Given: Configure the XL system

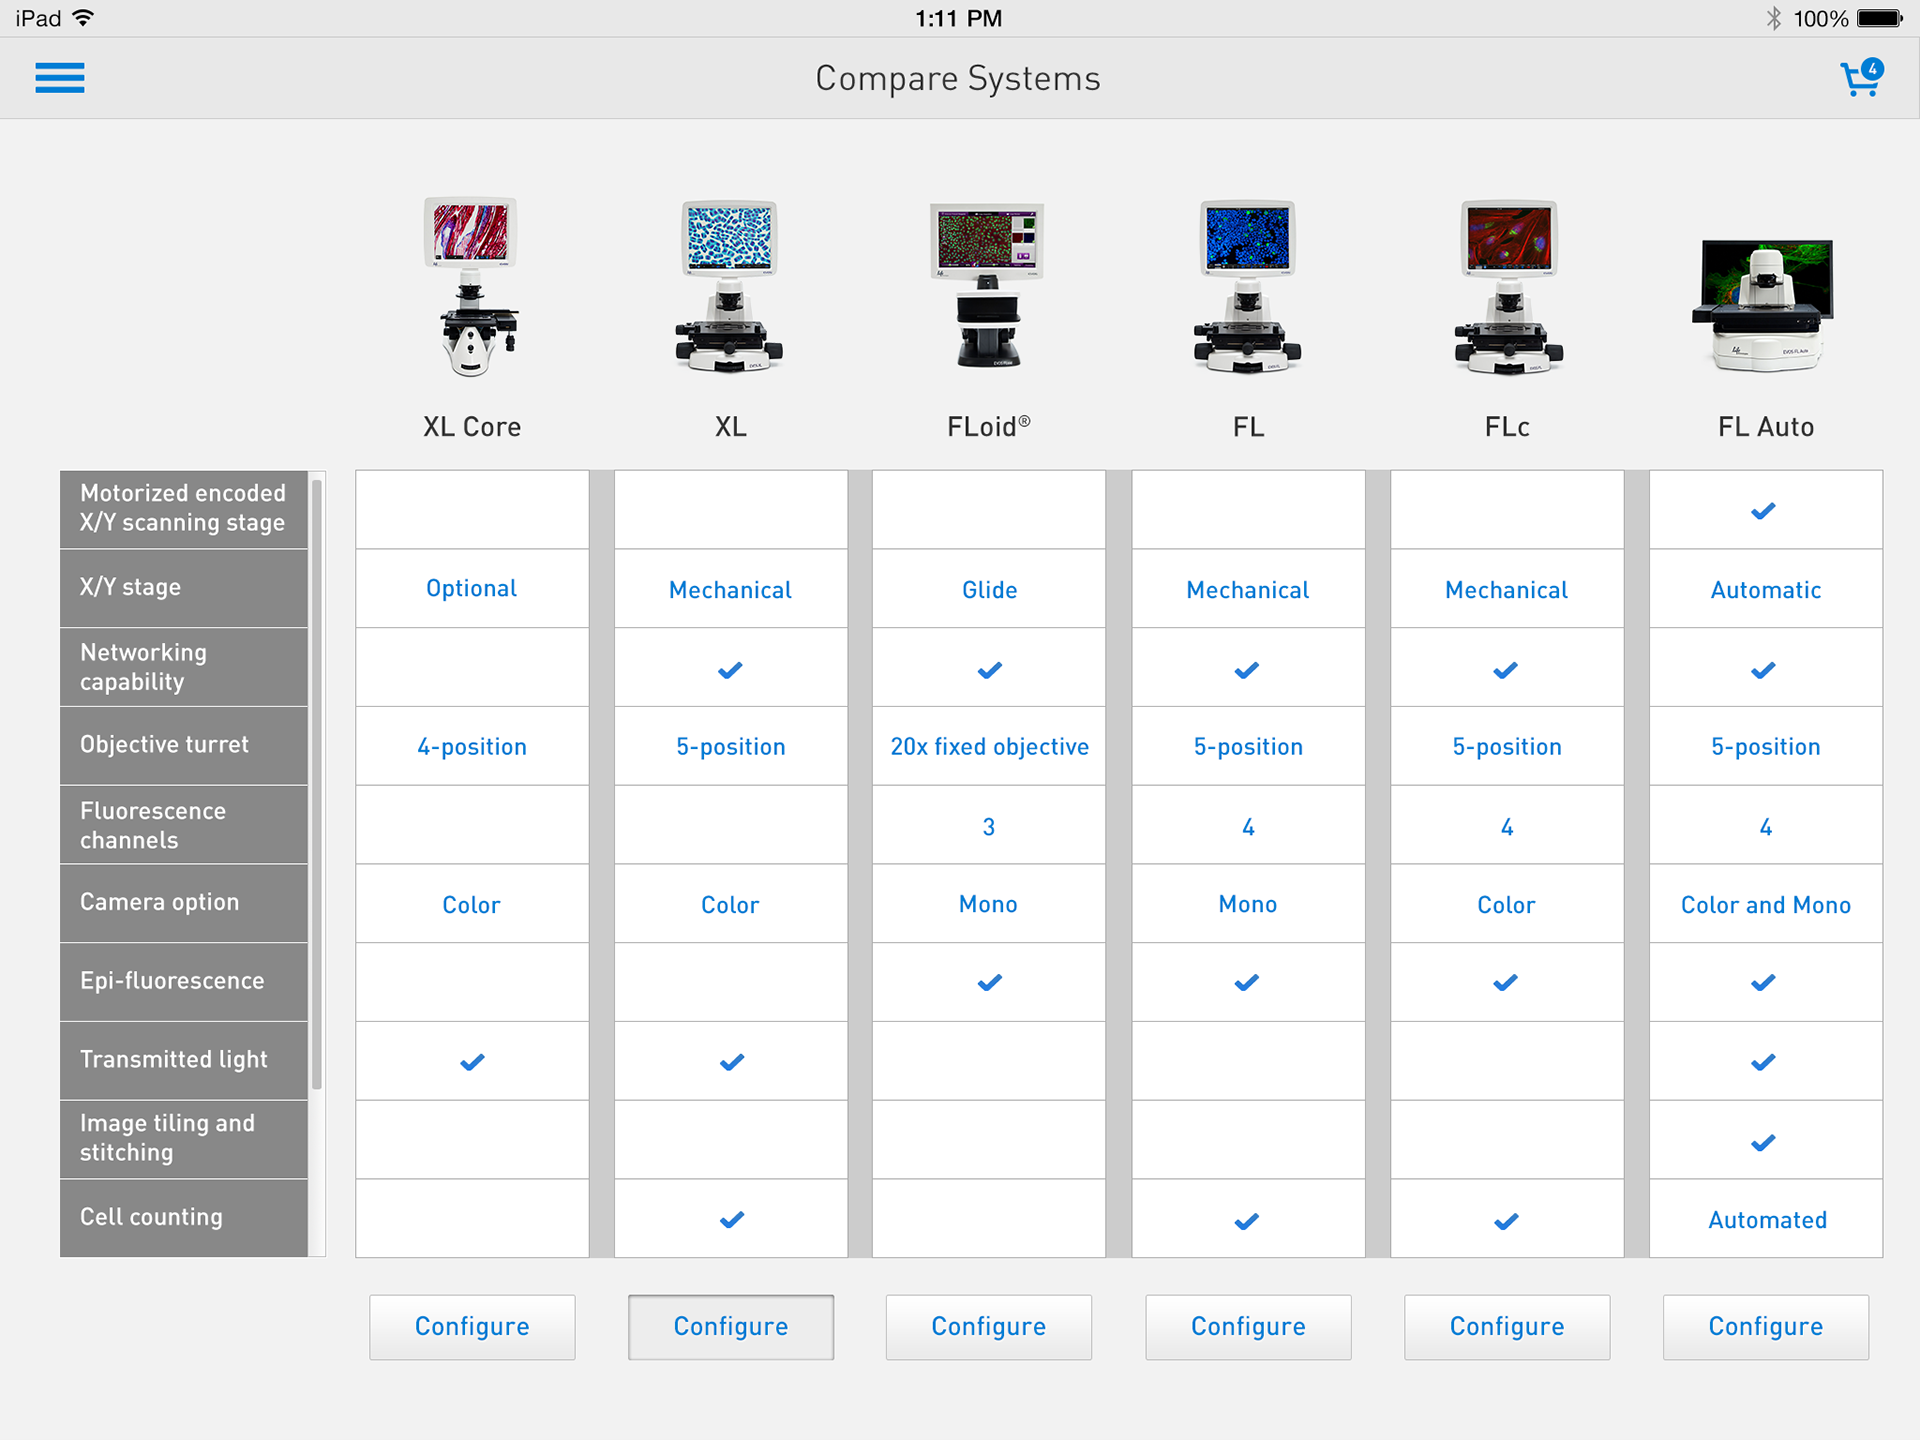Looking at the screenshot, I should pos(731,1327).
